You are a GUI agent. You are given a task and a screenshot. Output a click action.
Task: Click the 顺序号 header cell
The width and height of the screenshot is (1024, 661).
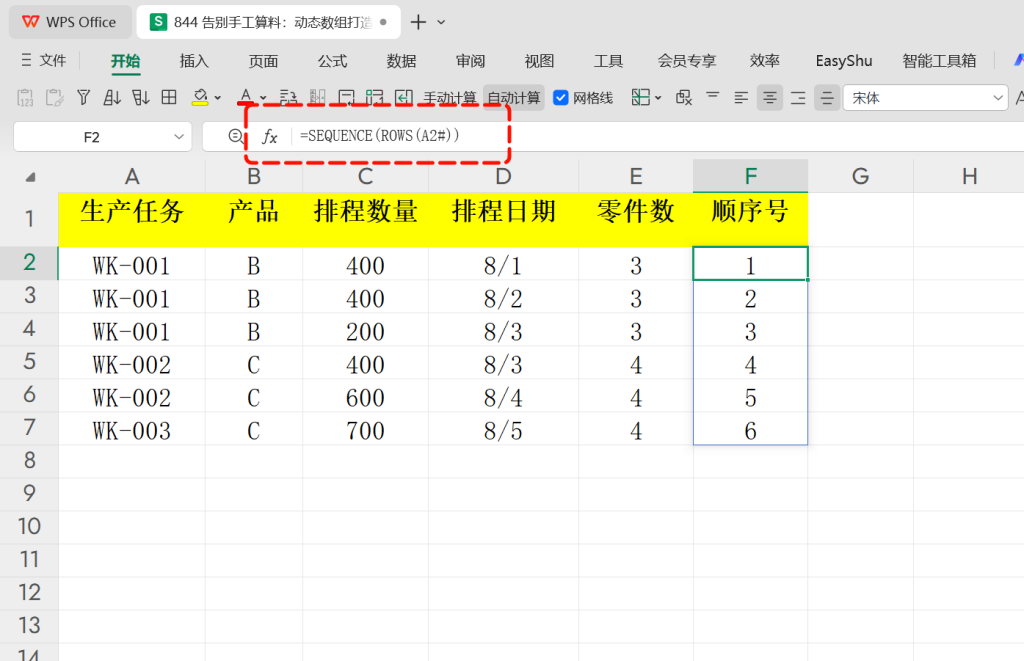point(750,219)
